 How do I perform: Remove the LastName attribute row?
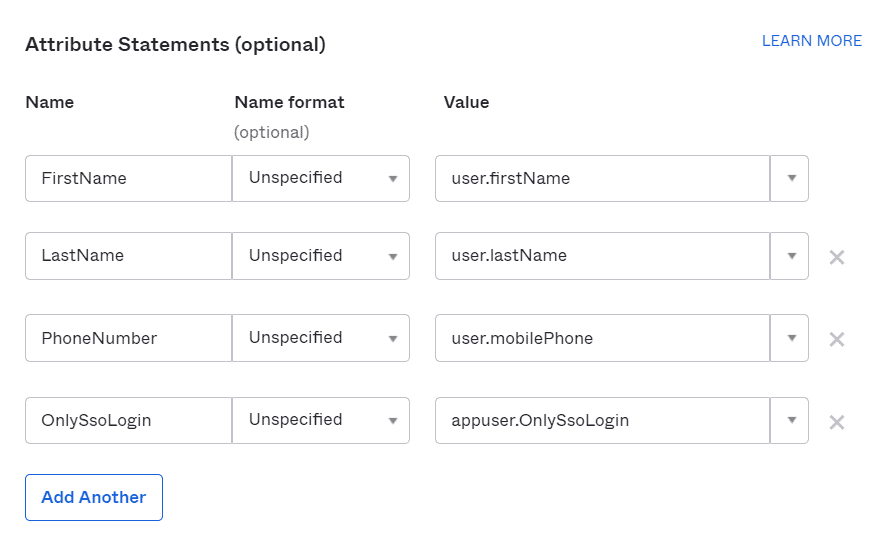click(x=837, y=257)
